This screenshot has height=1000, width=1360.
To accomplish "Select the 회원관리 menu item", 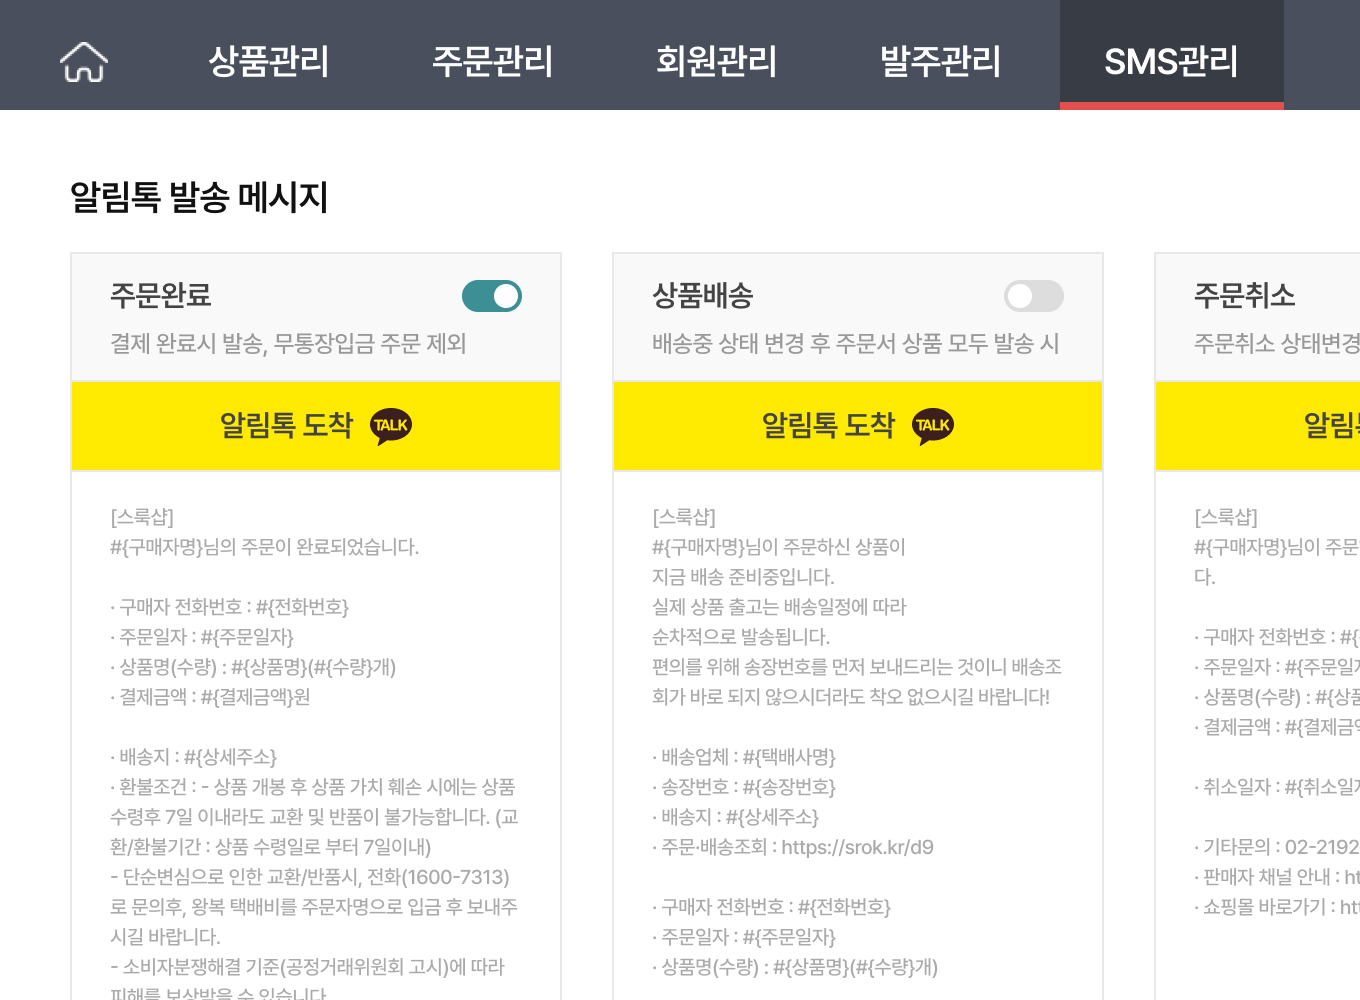I will (x=716, y=62).
